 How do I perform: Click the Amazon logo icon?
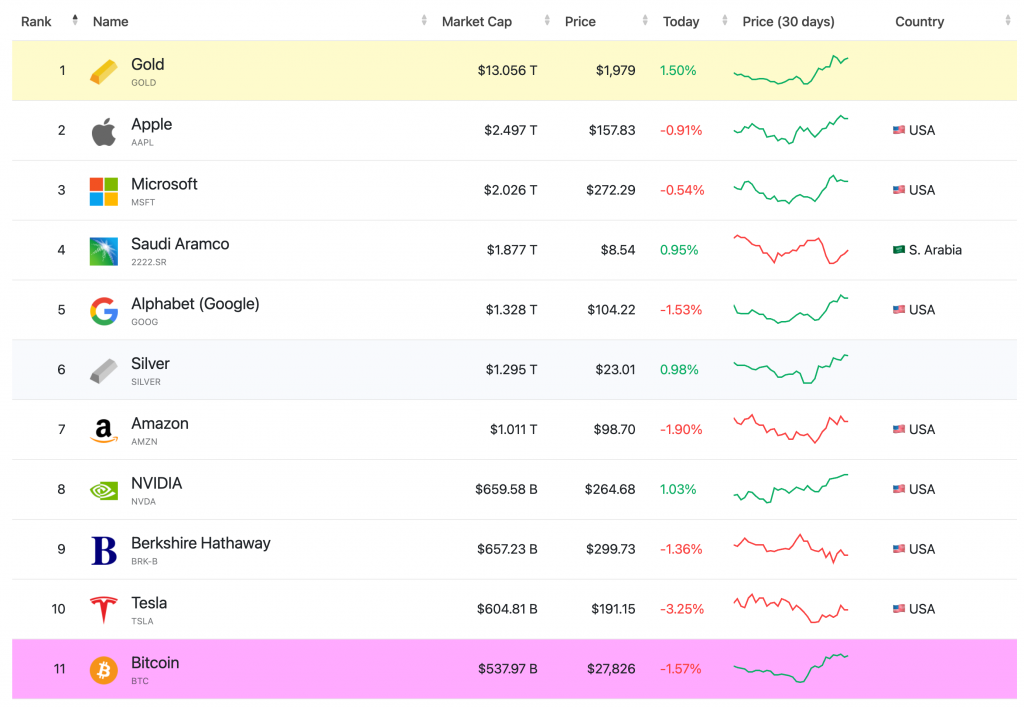coord(104,431)
